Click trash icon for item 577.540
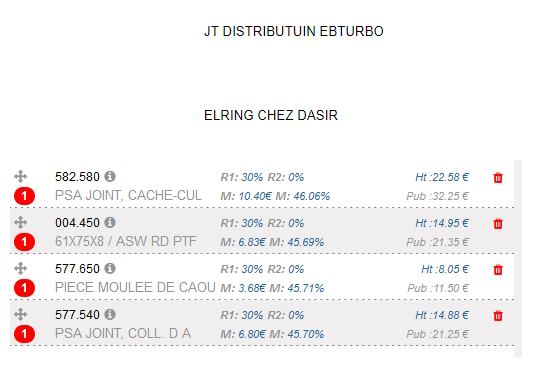Screen dimensions: 542x380 point(498,316)
